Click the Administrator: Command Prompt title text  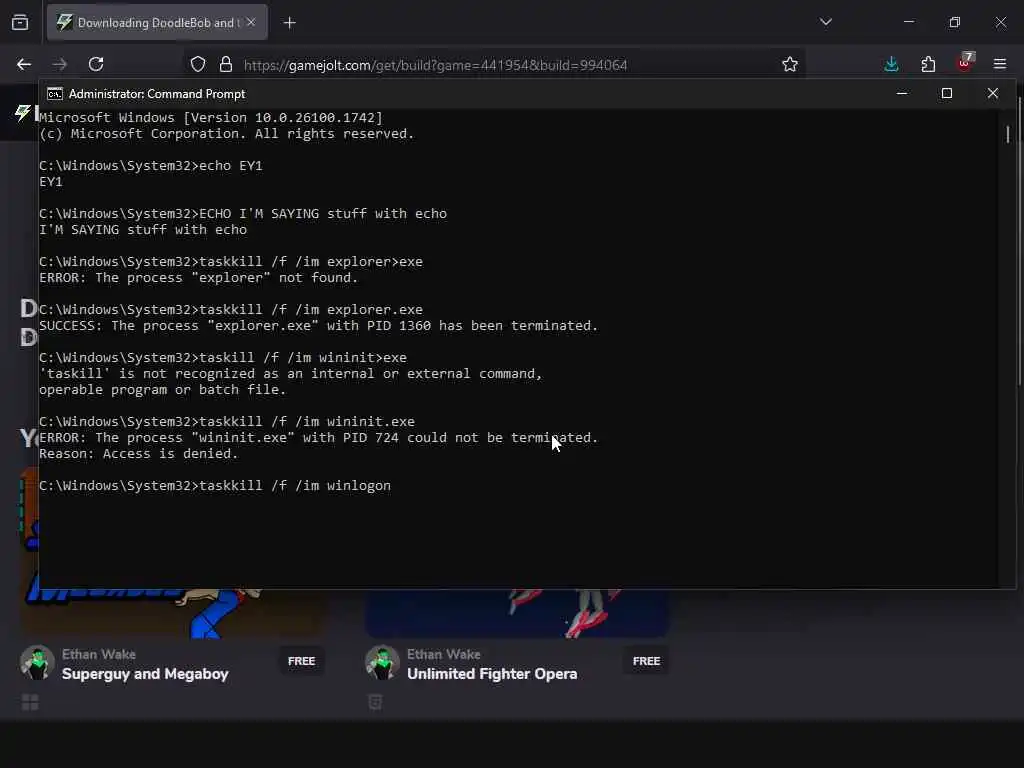pos(157,94)
